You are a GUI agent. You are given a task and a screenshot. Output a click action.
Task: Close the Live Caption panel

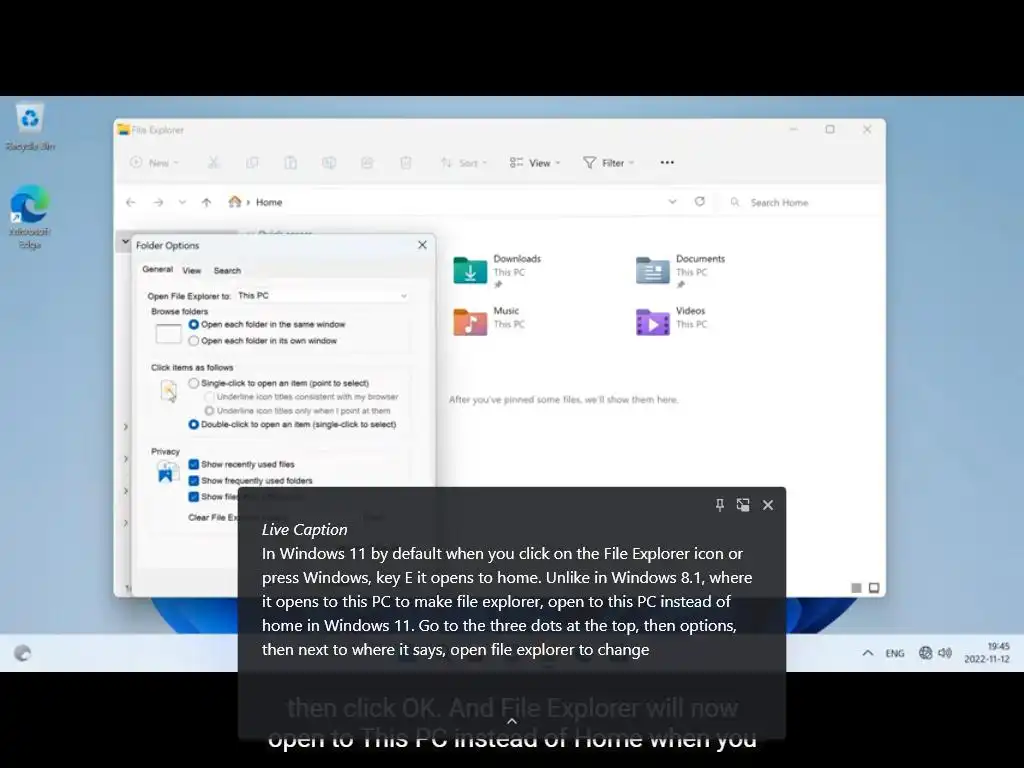tap(768, 505)
